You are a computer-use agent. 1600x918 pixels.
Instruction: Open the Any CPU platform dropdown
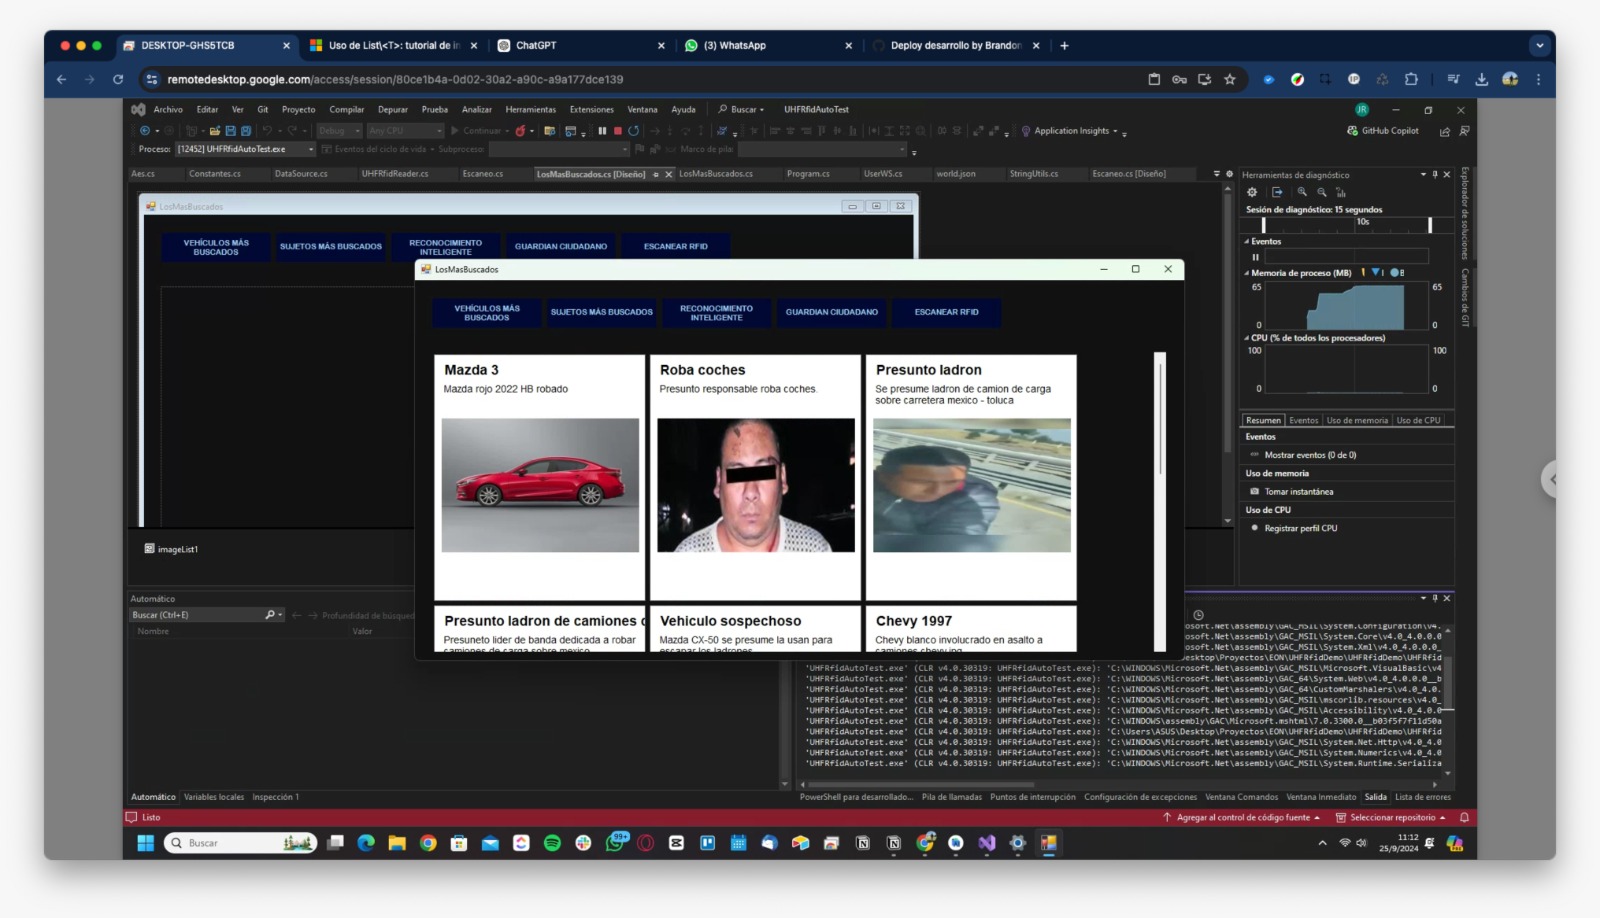point(404,131)
